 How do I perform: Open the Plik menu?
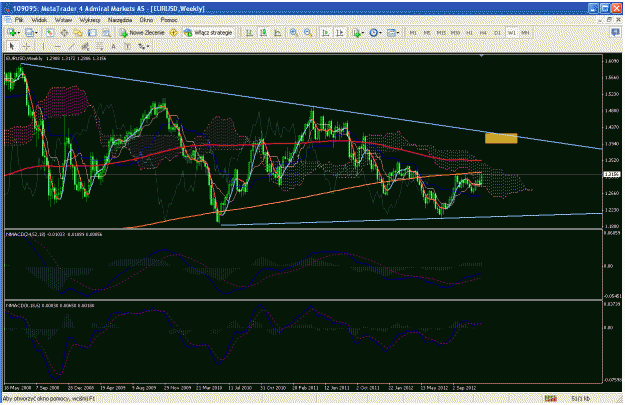(18, 20)
